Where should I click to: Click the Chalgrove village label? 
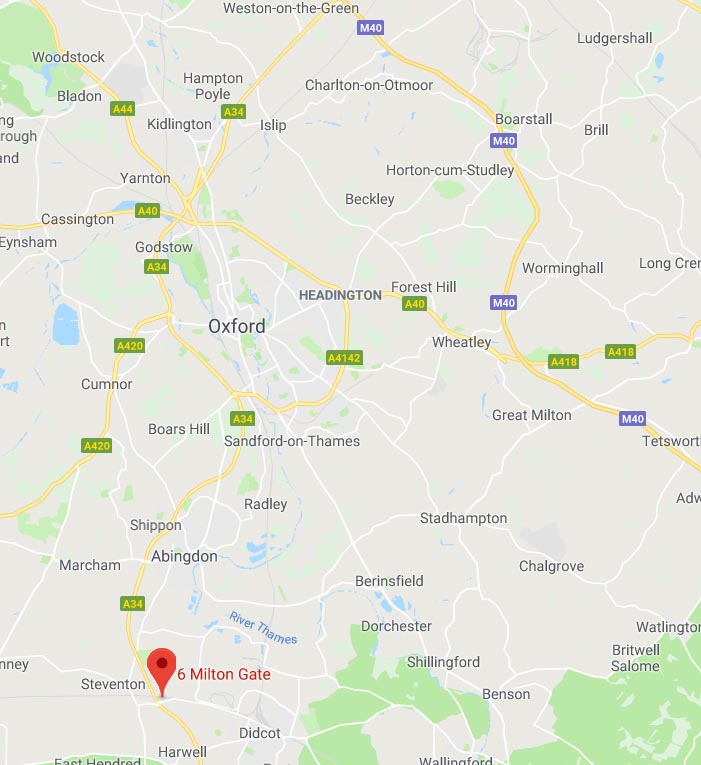[x=551, y=566]
